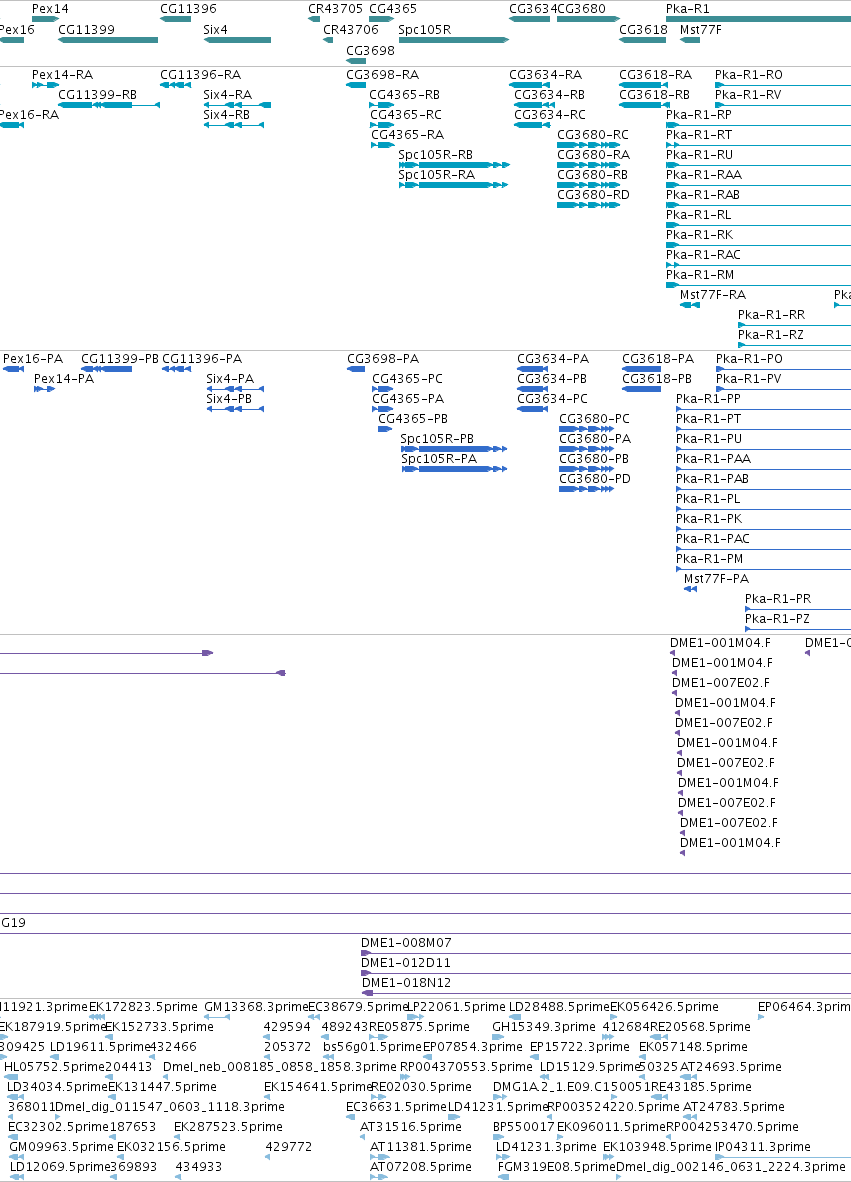851x1182 pixels.
Task: Click protein label "Mst77F-PA"
Action: tap(716, 579)
